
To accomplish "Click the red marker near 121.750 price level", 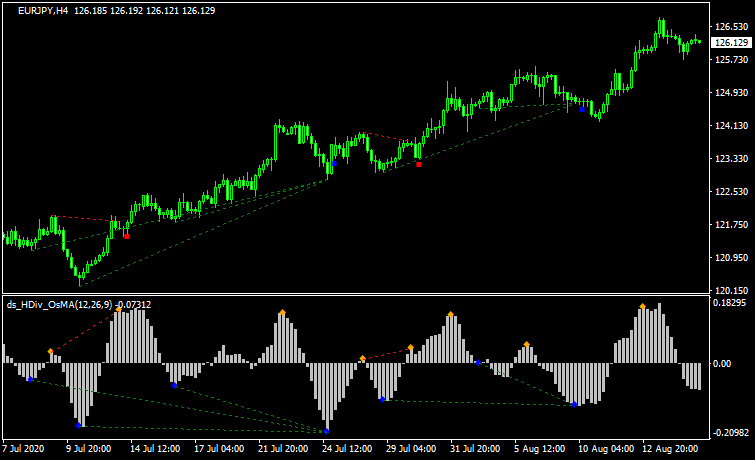I will 126,236.
